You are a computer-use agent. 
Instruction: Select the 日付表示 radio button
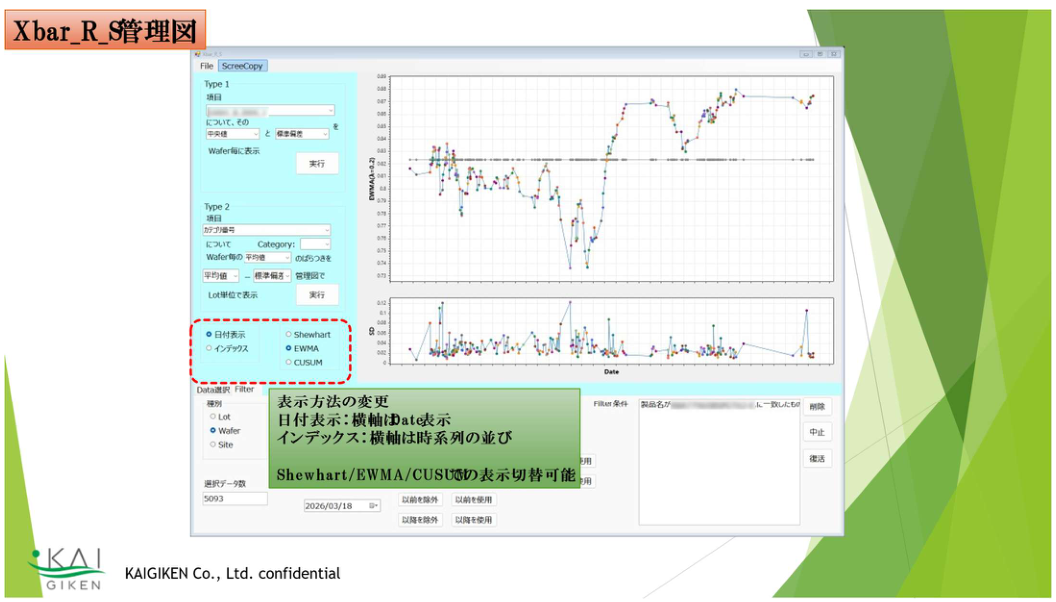[x=209, y=334]
